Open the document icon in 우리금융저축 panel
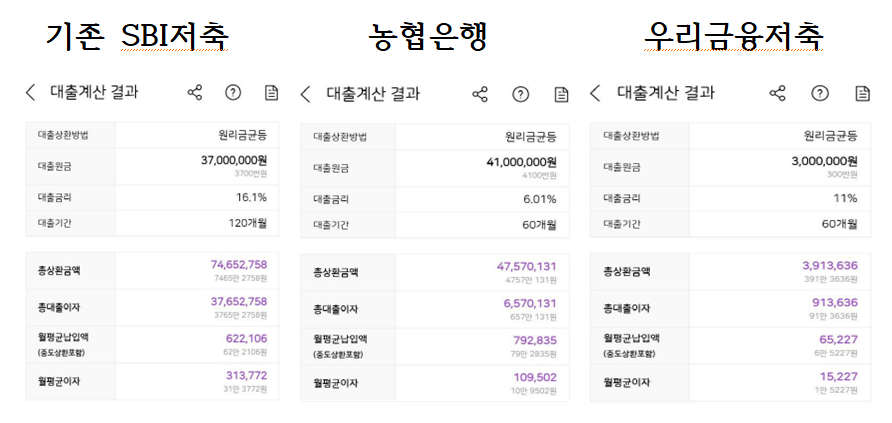Viewport: 892px width, 423px height. [x=861, y=93]
